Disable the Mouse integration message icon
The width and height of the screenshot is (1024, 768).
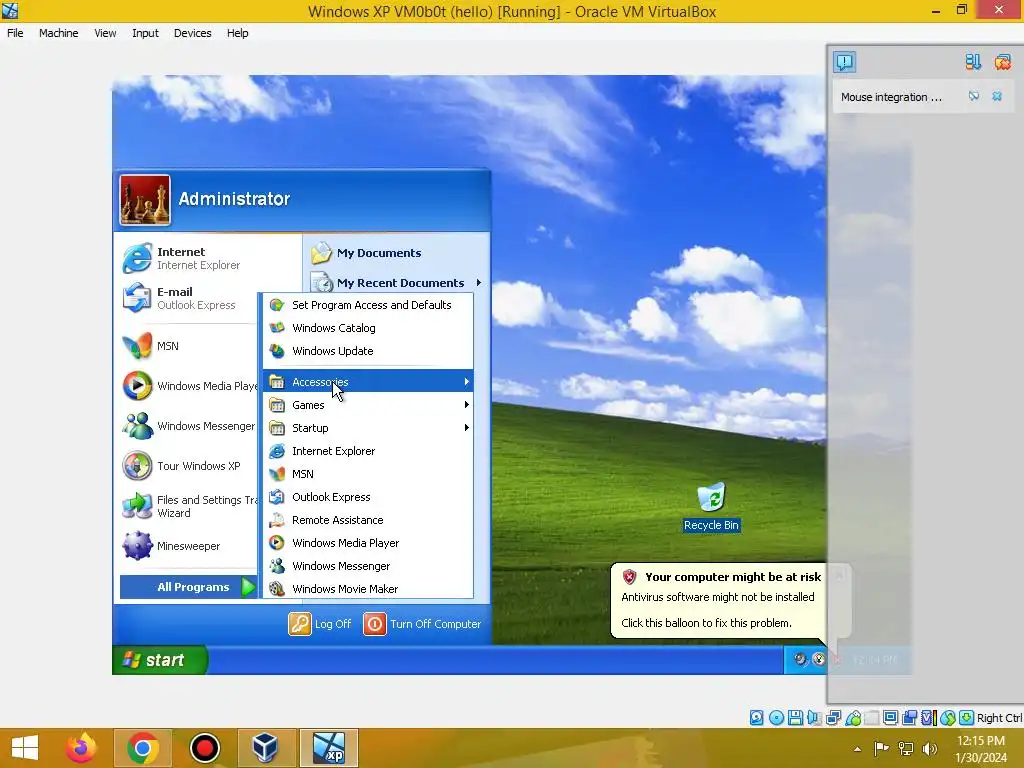pos(974,97)
